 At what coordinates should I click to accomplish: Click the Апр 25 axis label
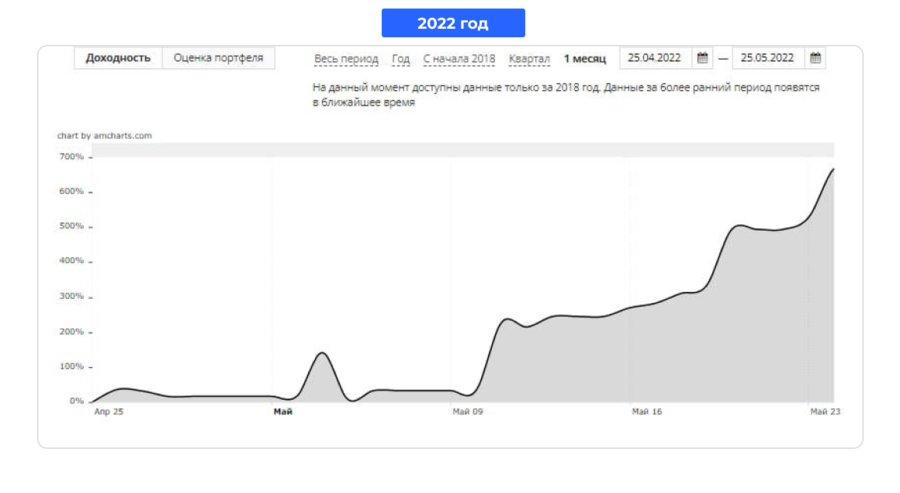tap(108, 412)
